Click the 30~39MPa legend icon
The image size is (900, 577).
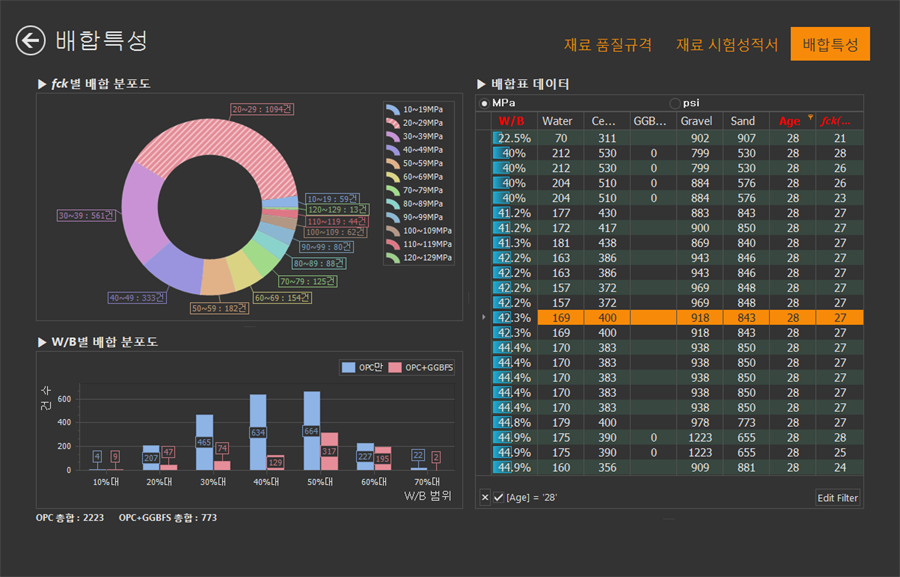tap(393, 137)
